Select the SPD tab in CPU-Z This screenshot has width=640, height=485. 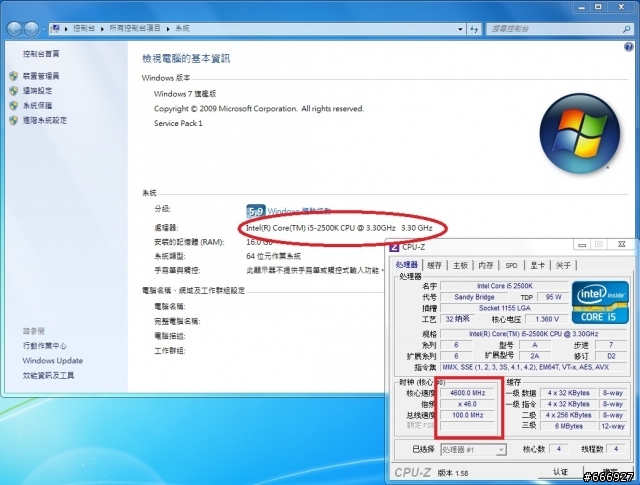511,265
